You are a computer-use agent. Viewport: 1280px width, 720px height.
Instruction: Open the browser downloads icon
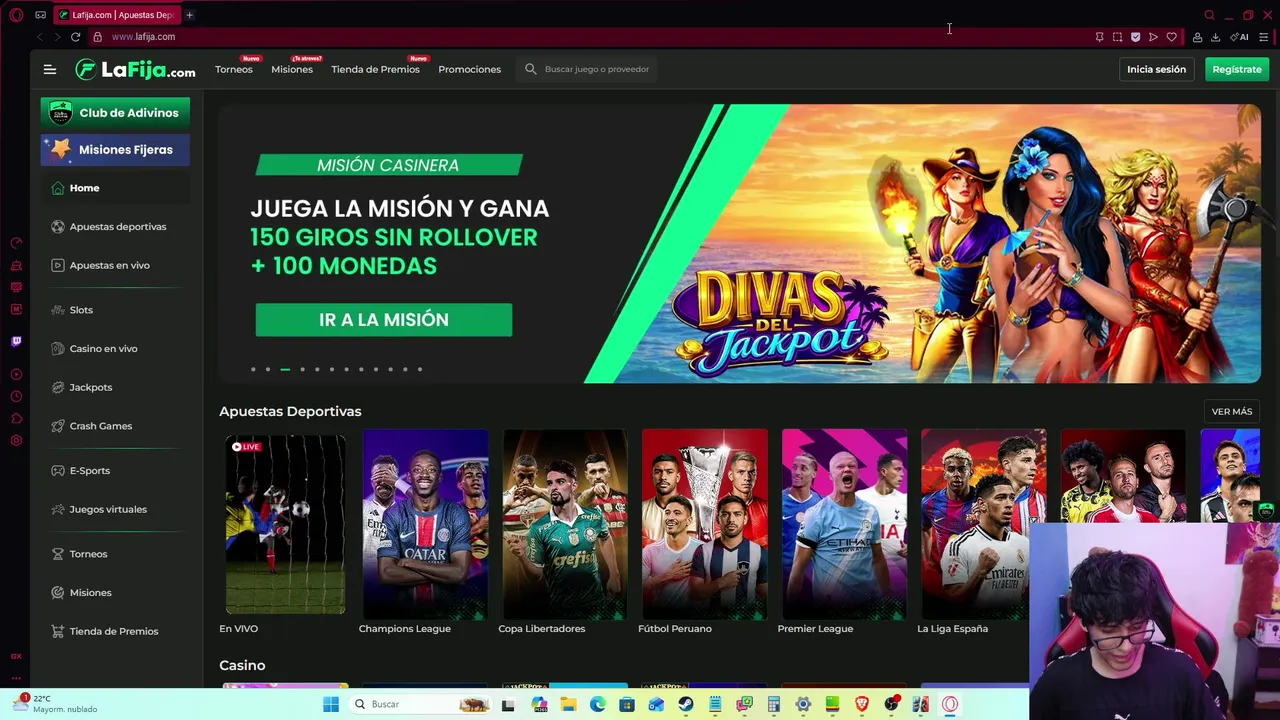[x=1215, y=37]
